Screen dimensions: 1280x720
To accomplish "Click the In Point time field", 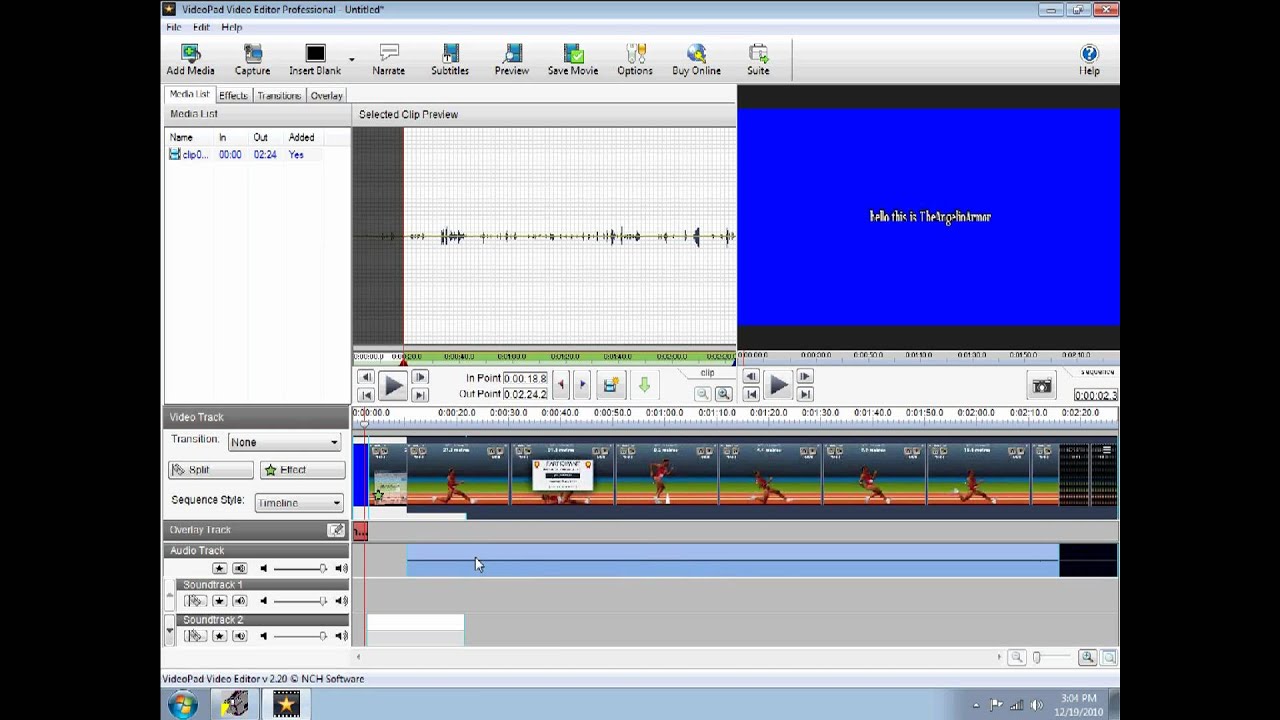I will pyautogui.click(x=526, y=378).
